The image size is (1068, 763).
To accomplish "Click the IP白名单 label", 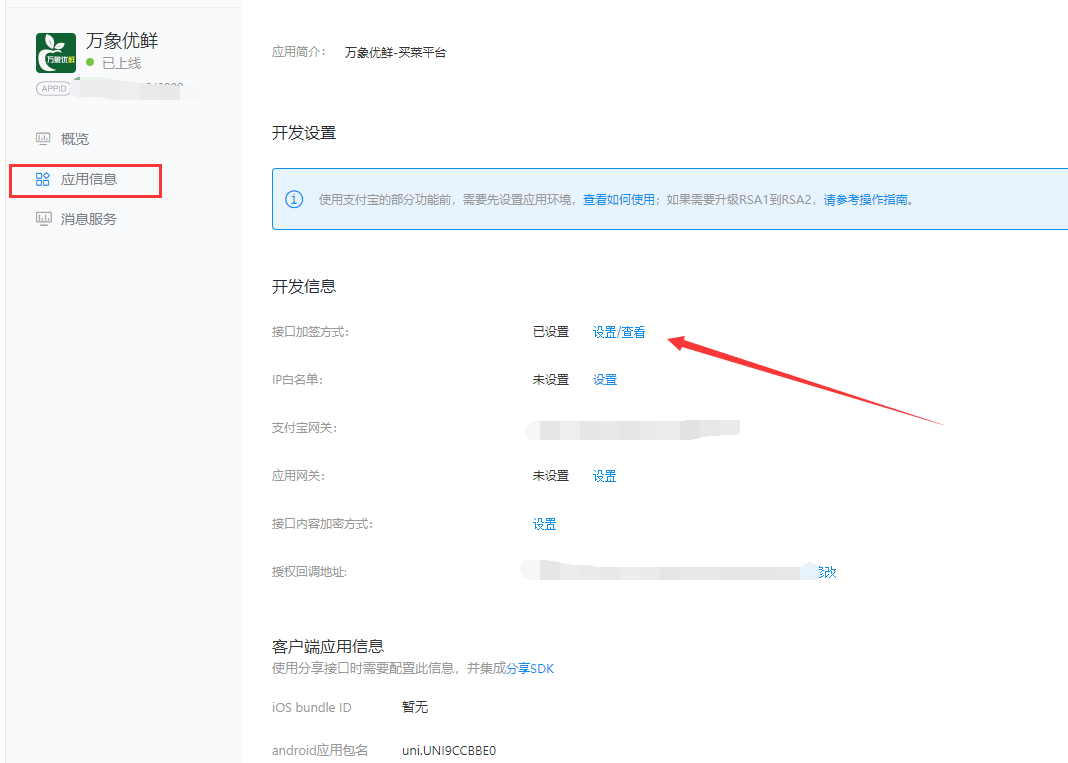I will tap(297, 379).
